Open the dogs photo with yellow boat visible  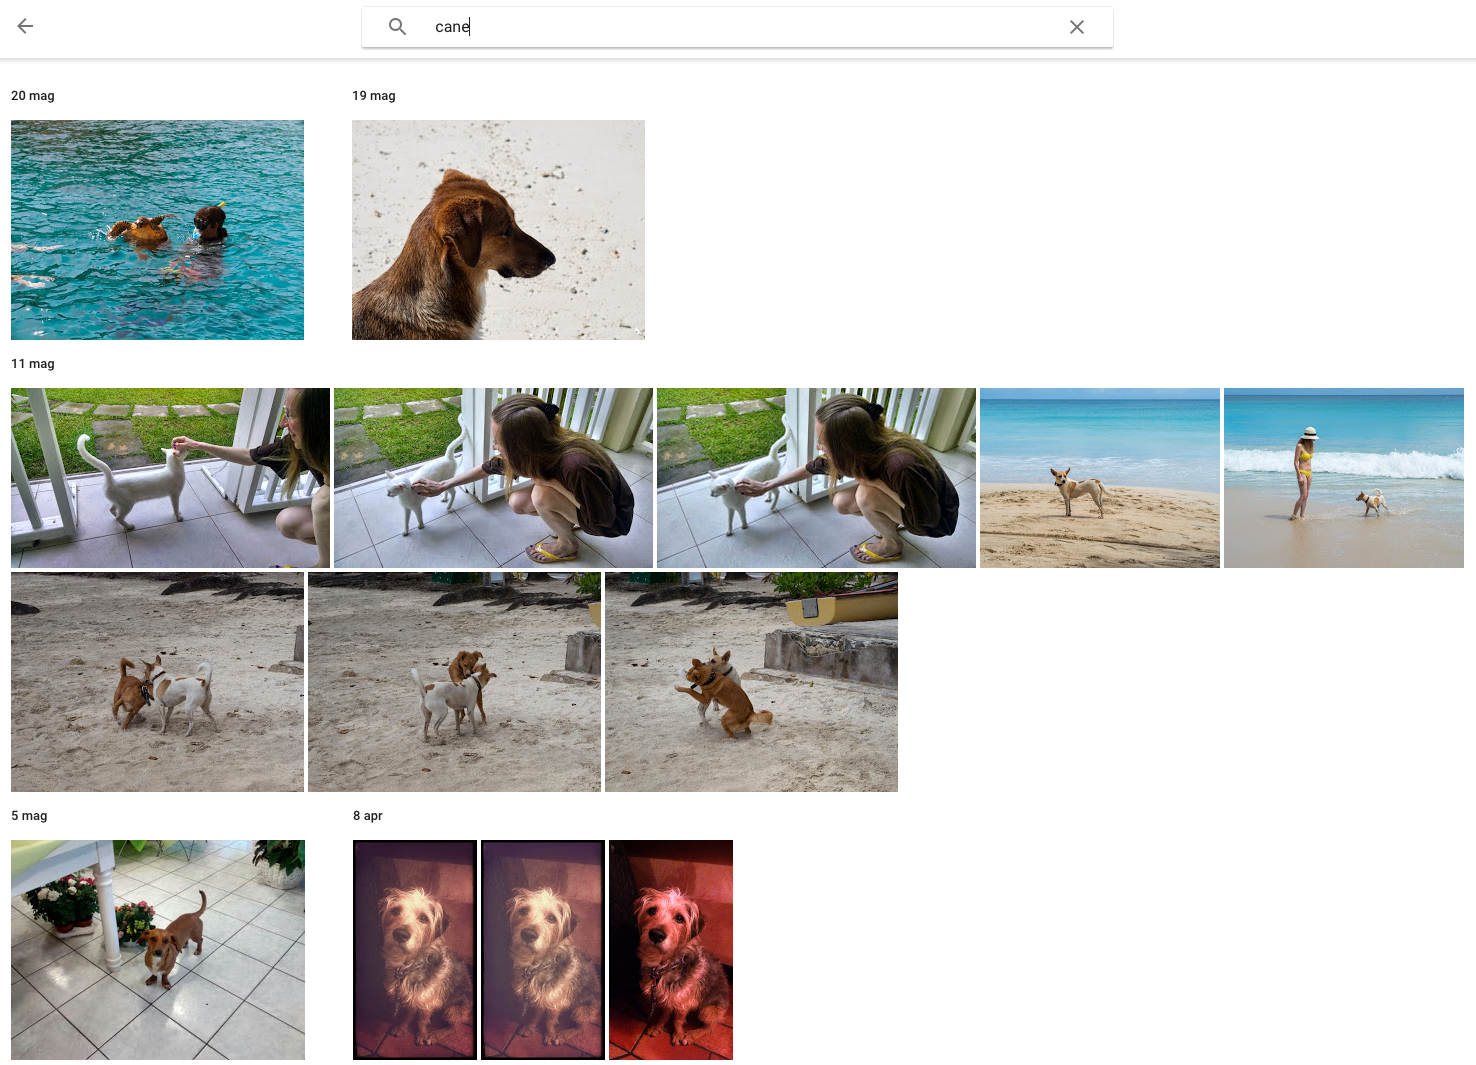point(751,682)
